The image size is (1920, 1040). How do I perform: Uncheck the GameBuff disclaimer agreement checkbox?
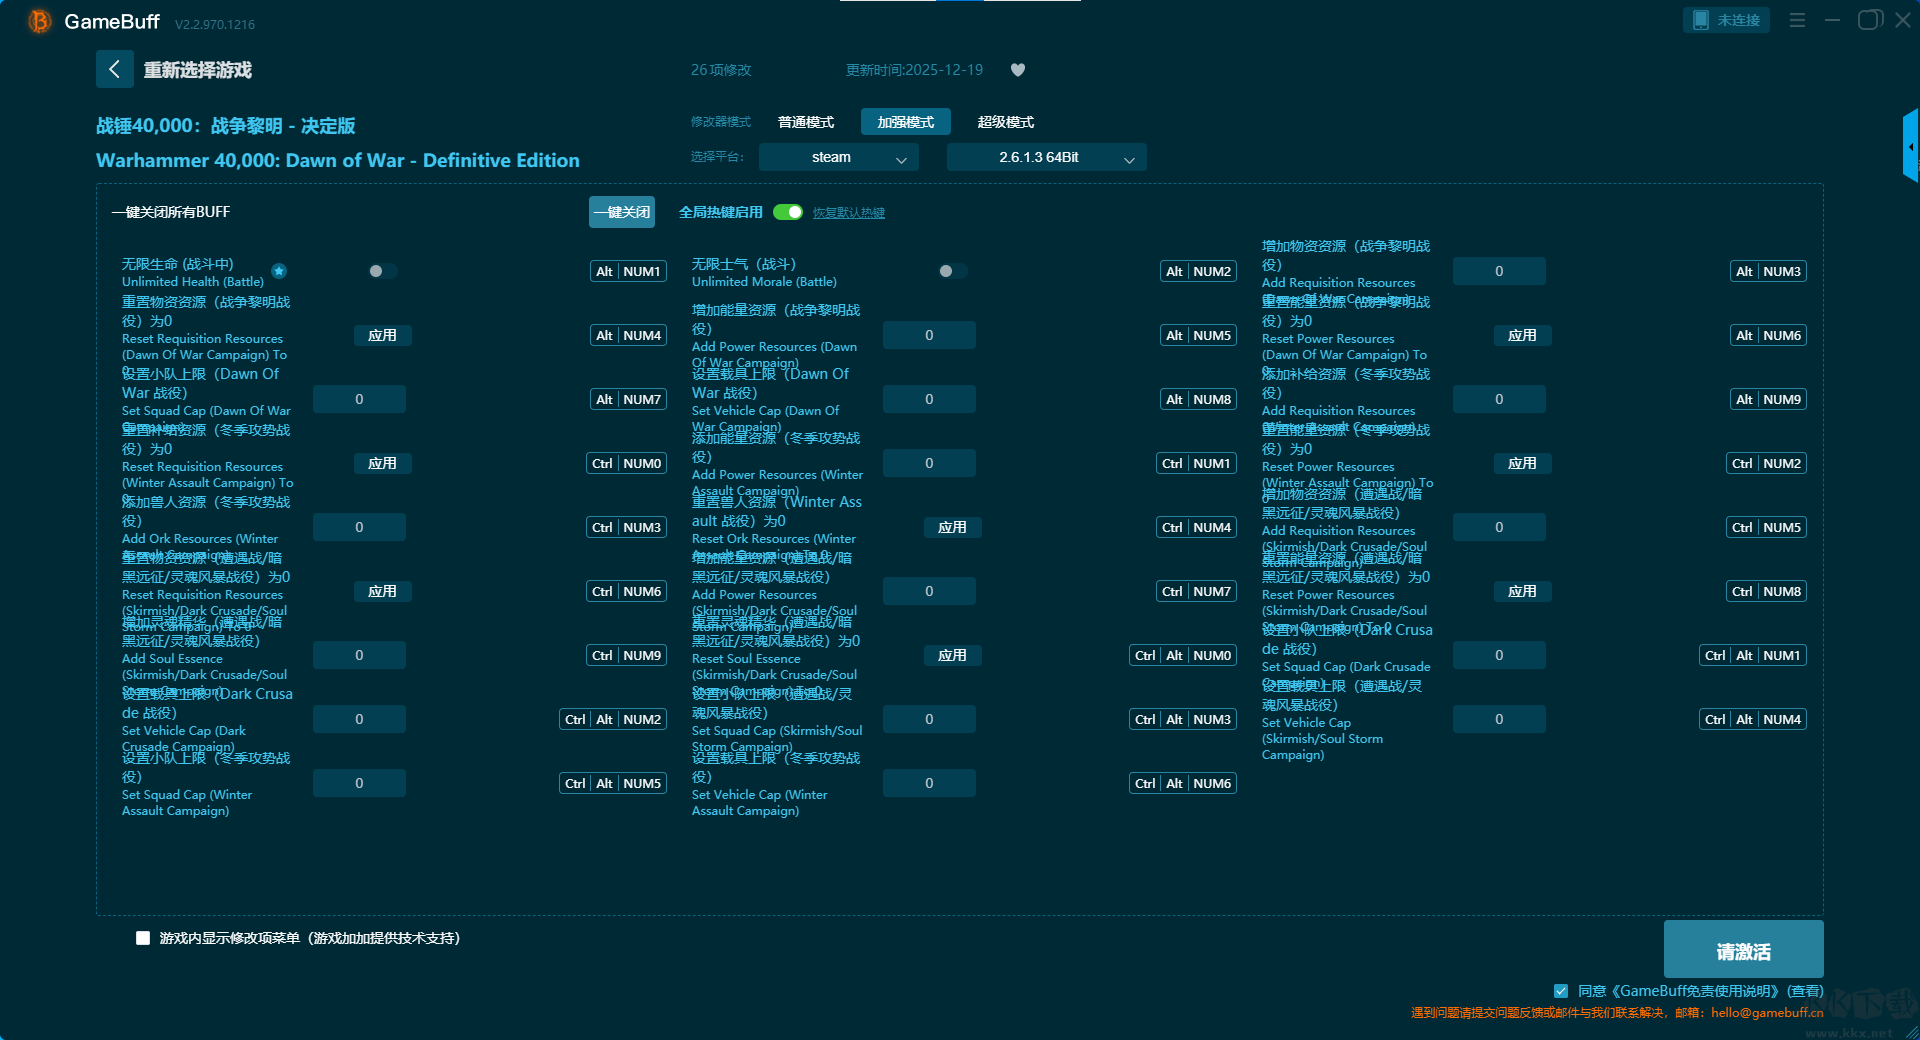(x=1561, y=991)
